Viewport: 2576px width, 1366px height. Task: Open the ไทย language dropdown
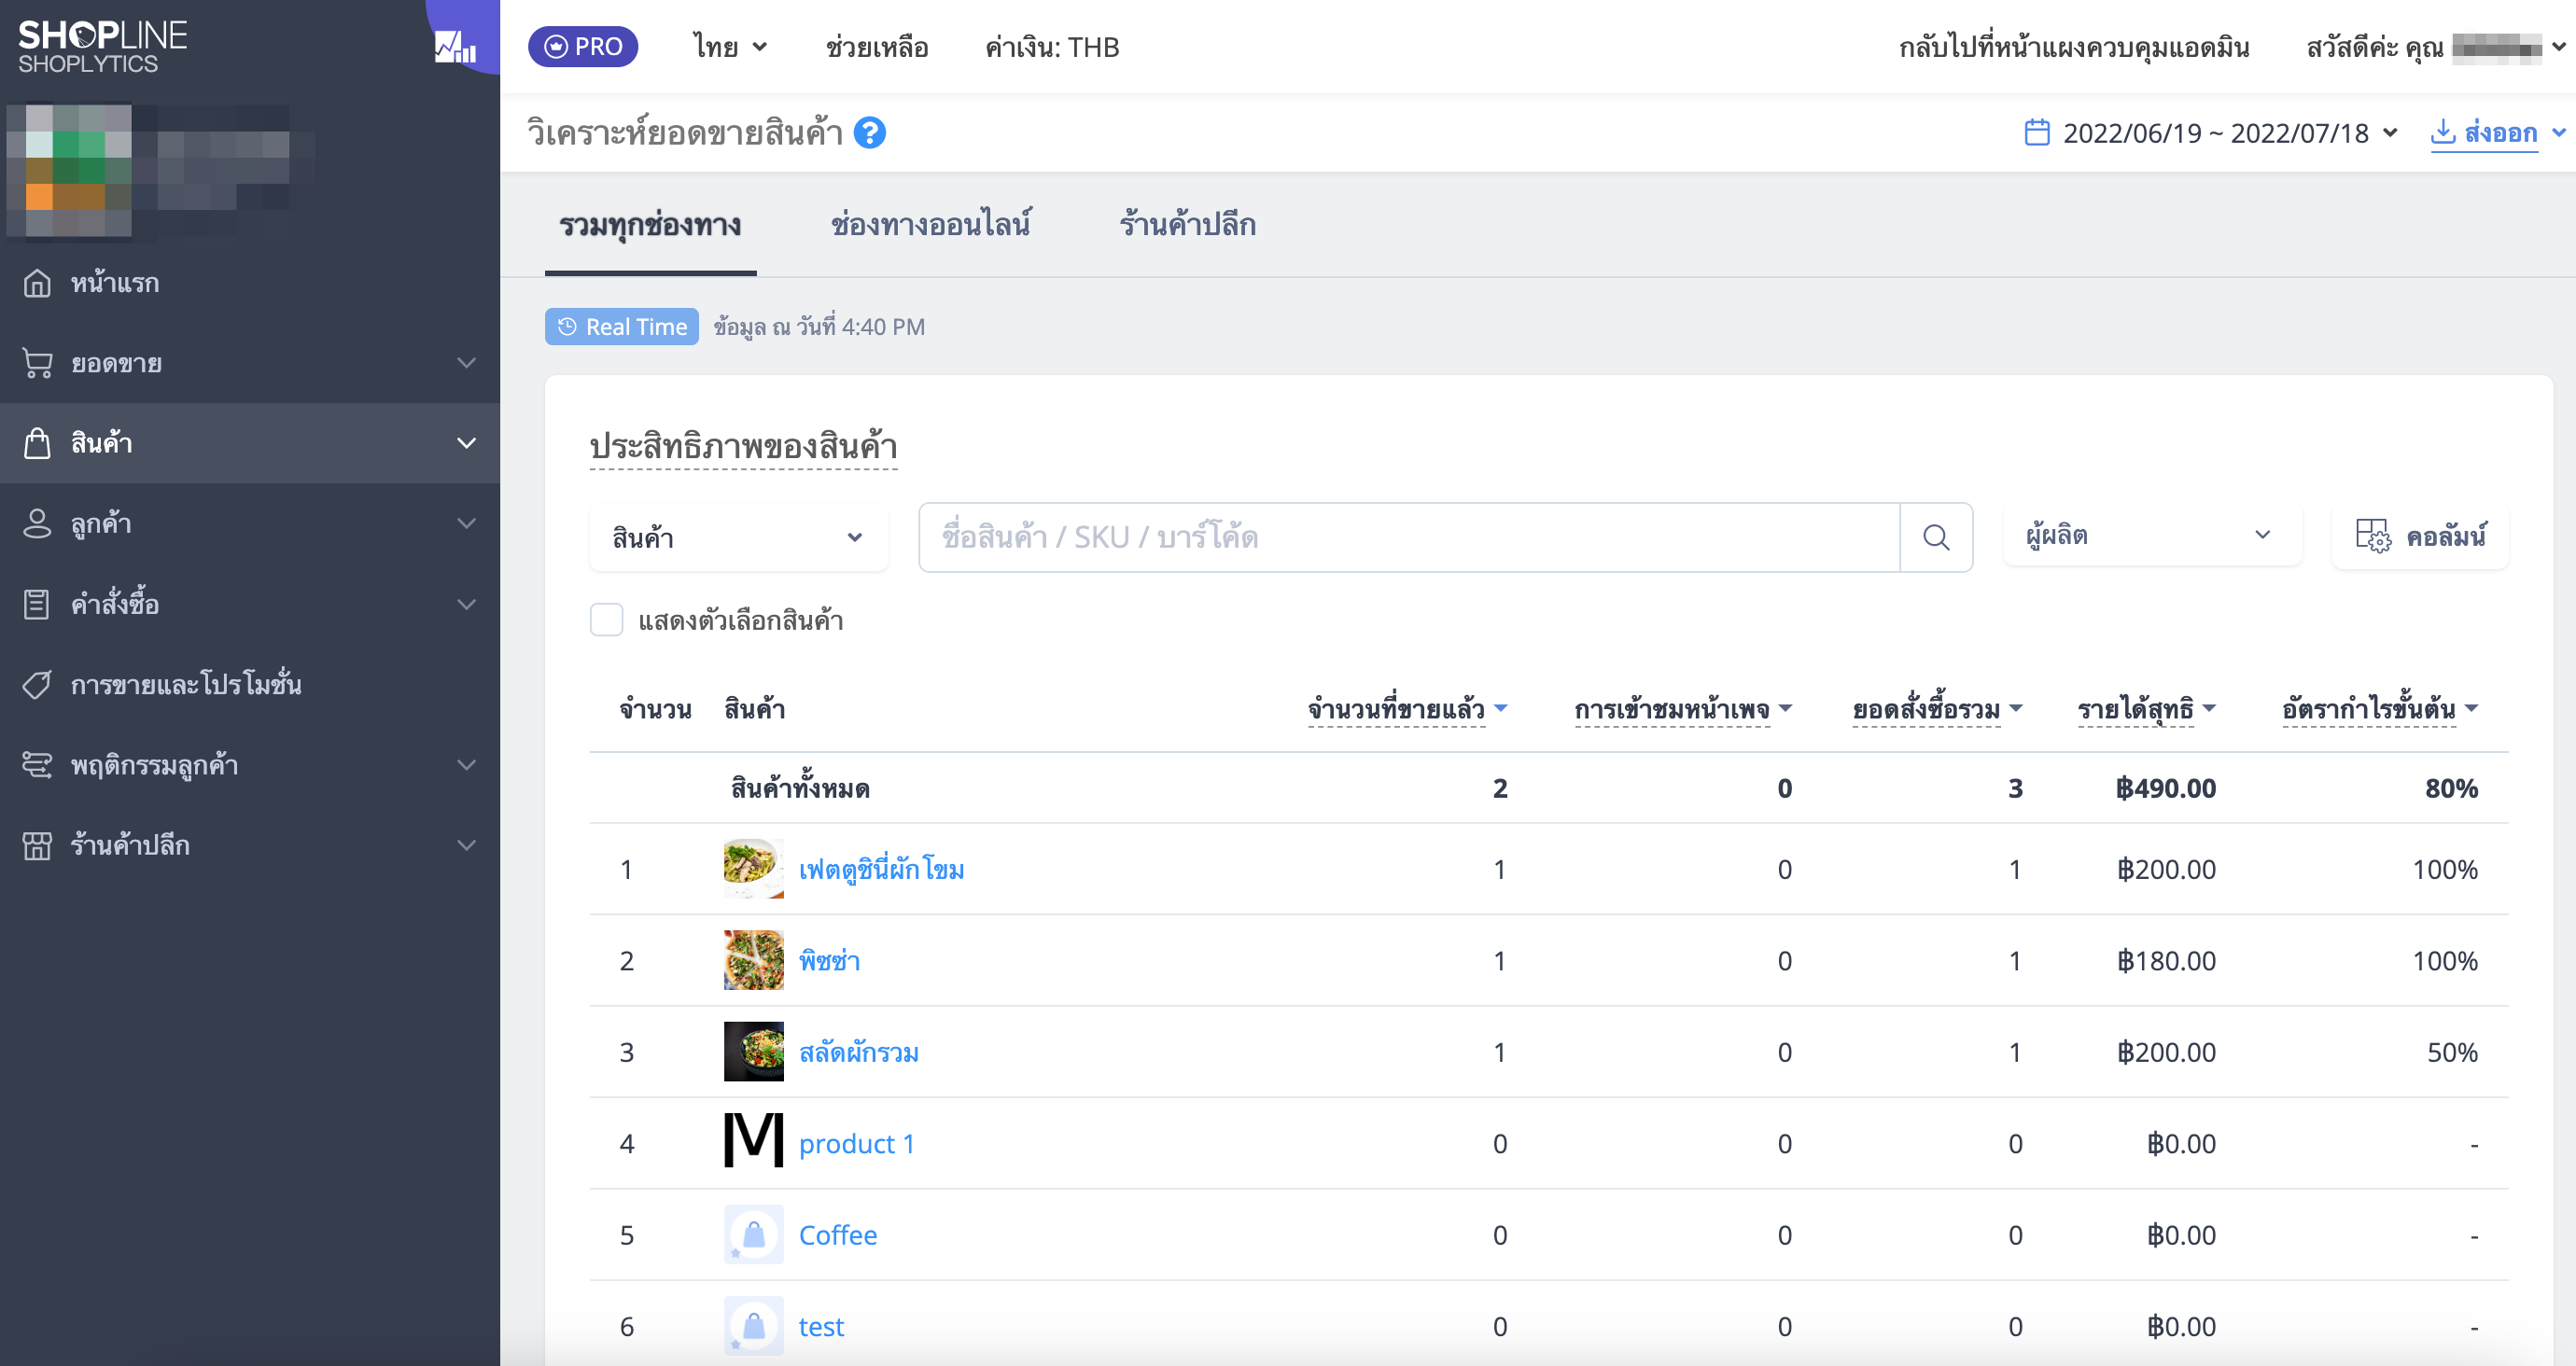click(730, 47)
